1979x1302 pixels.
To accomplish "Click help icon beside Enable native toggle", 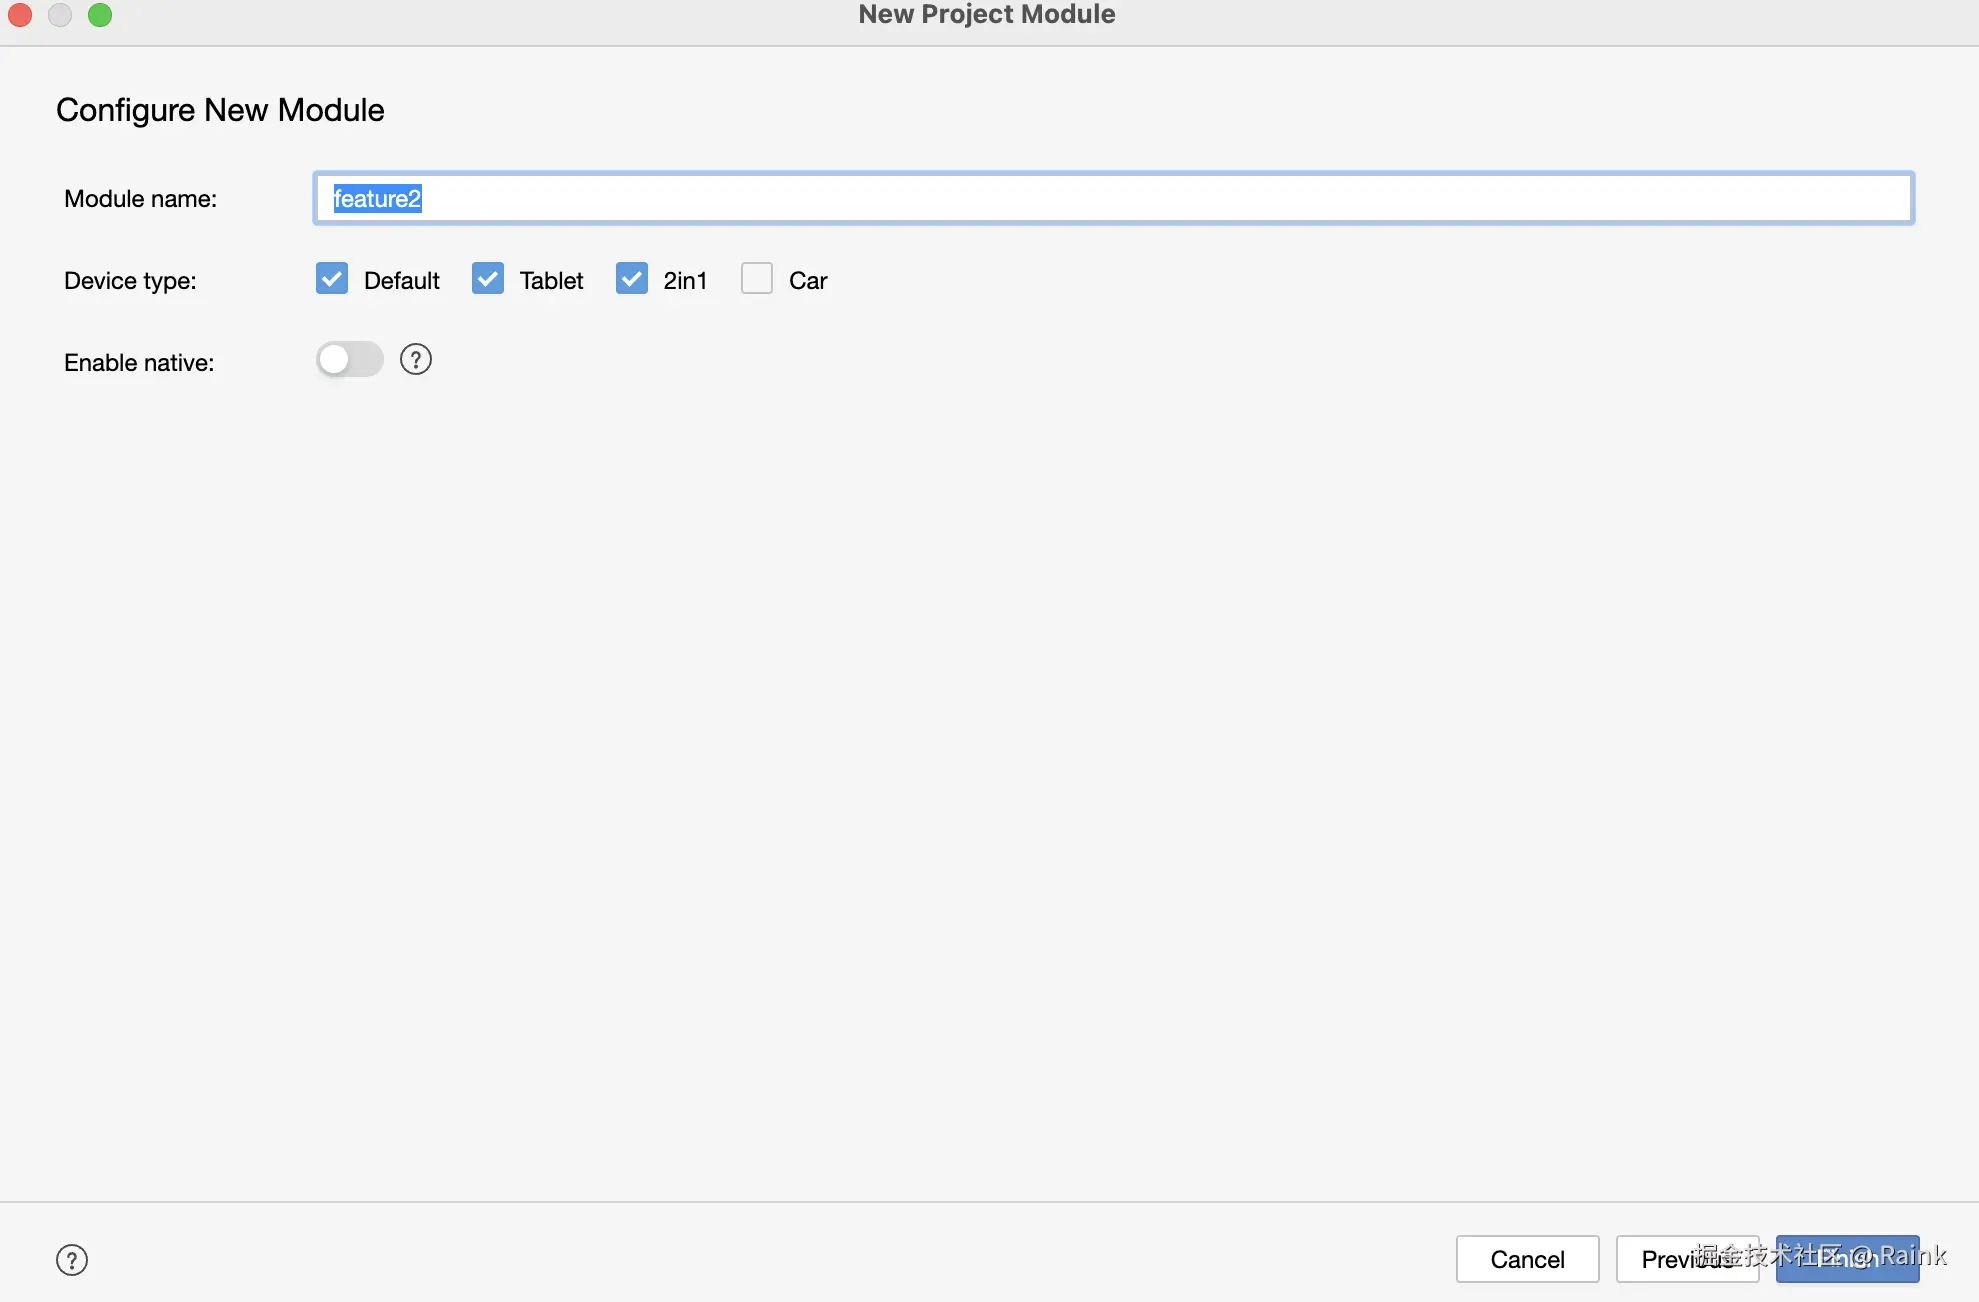I will pos(415,359).
